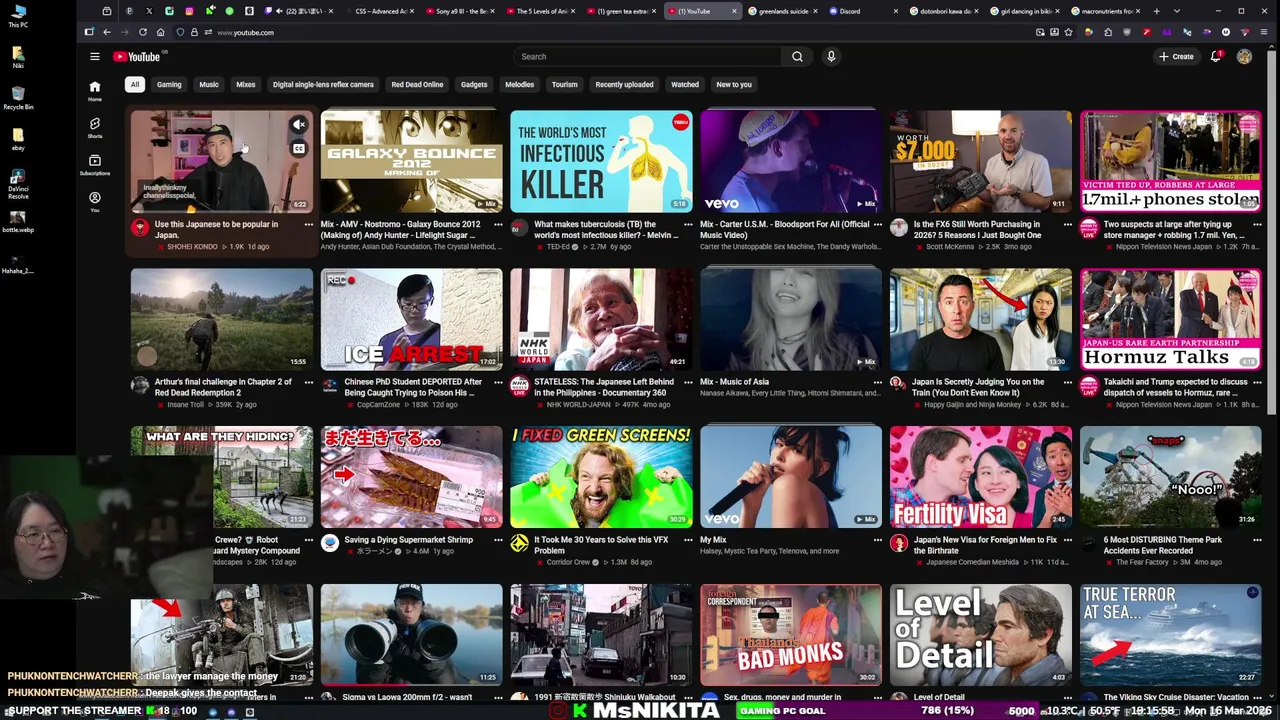Click browser back arrow
This screenshot has width=1280, height=720.
click(107, 32)
